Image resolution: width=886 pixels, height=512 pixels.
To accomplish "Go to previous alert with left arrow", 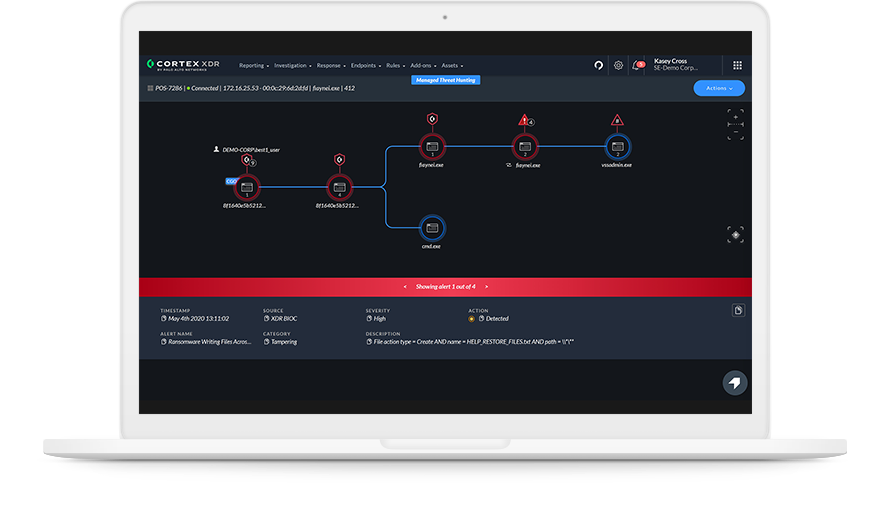I will [404, 287].
